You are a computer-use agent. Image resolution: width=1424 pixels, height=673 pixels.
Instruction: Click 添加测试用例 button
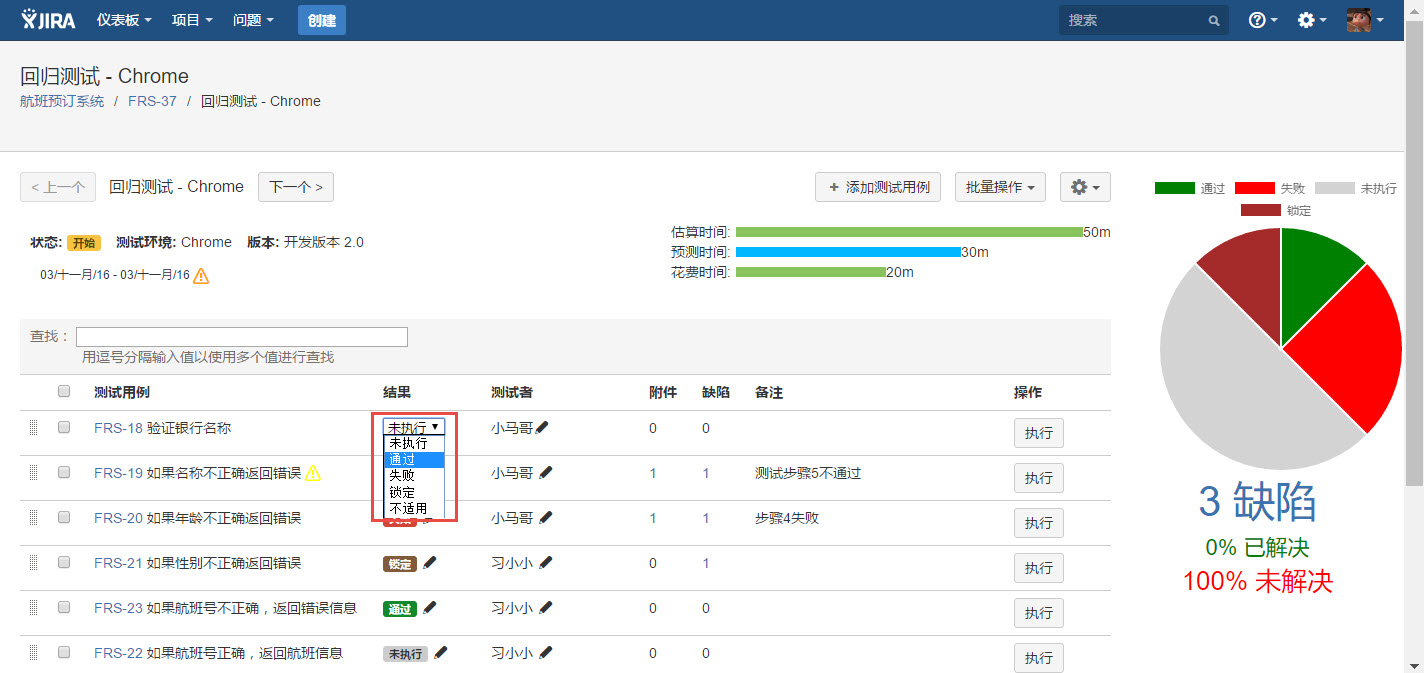(x=878, y=187)
